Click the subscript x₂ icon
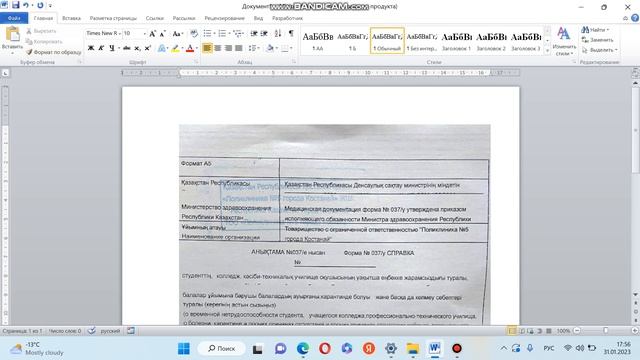Viewport: 640px width, 360px height. pyautogui.click(x=138, y=48)
